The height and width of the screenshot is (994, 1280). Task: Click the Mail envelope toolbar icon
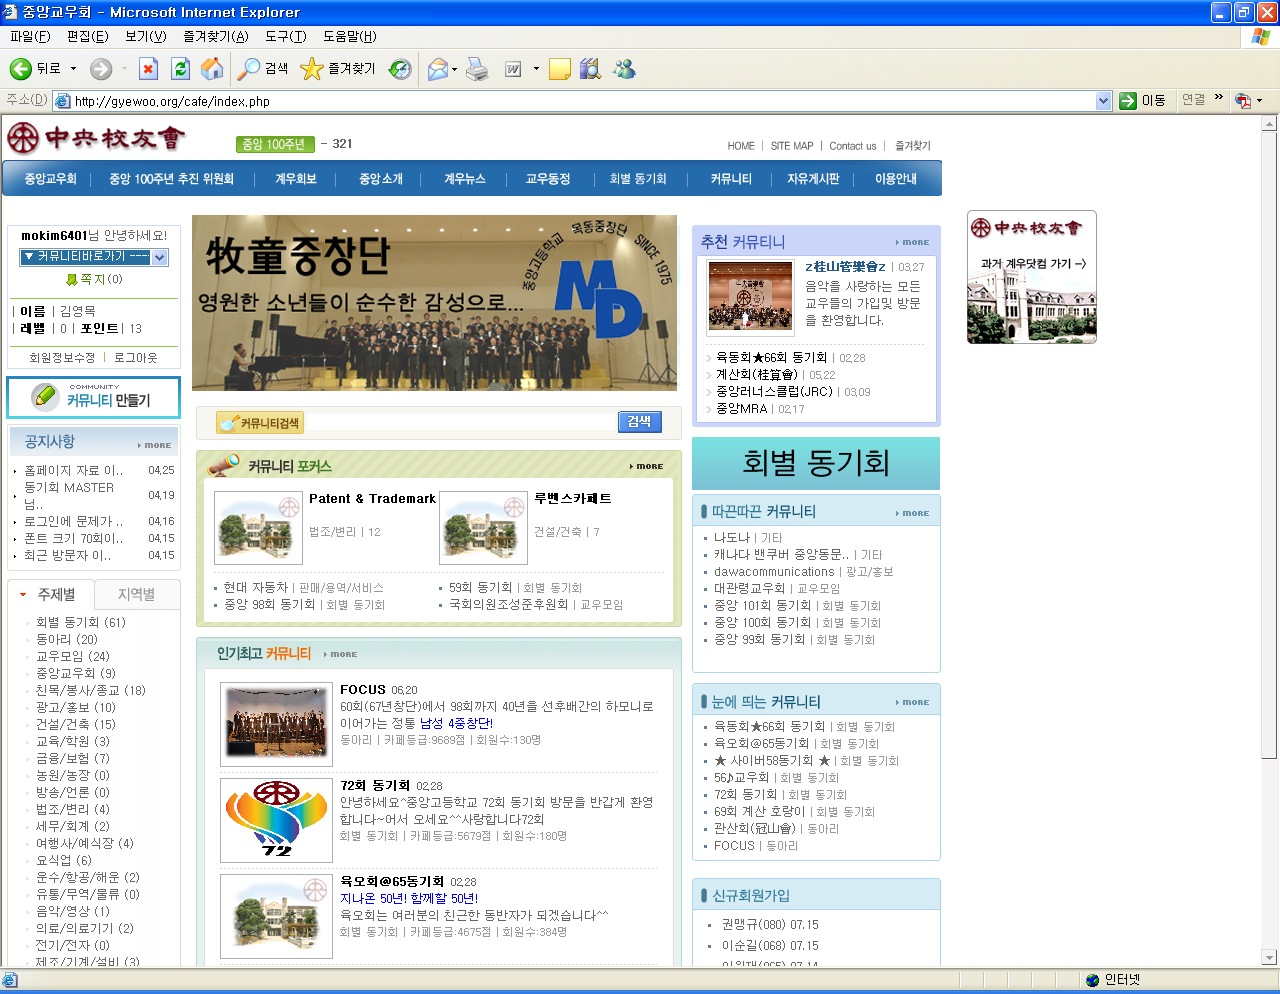tap(437, 69)
